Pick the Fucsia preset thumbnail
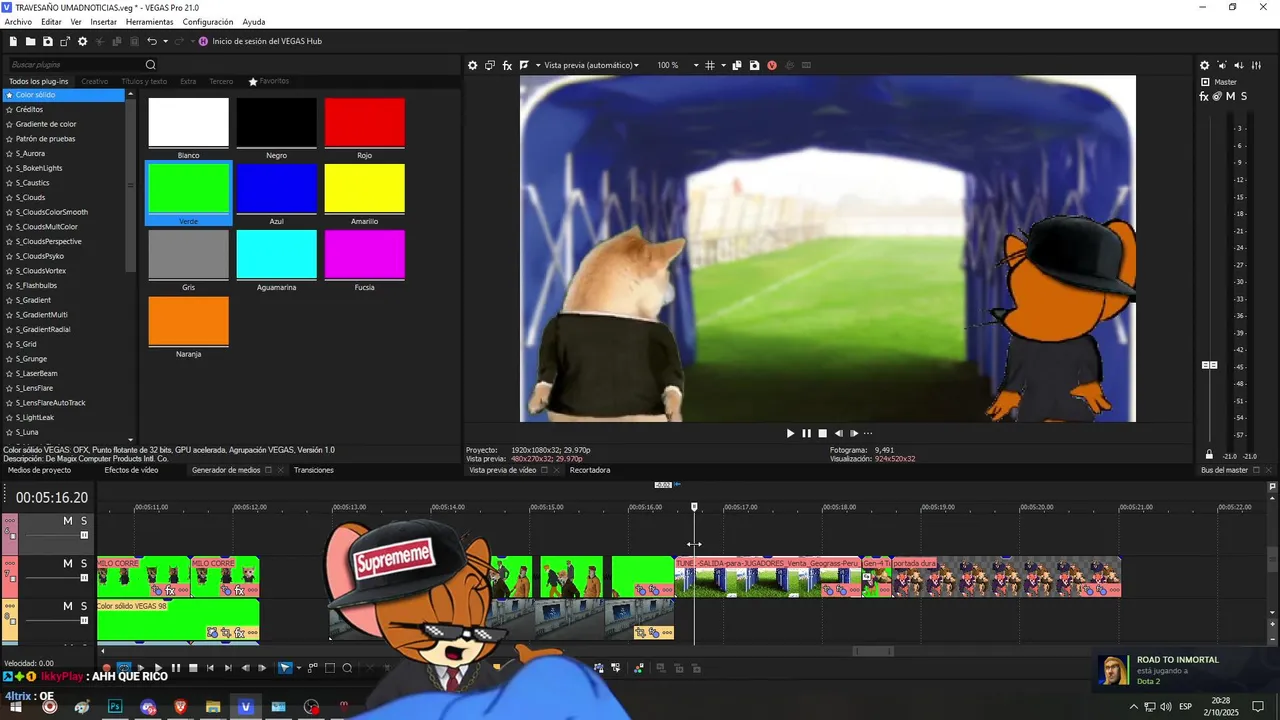Screen dimensions: 1280x720 [x=364, y=255]
